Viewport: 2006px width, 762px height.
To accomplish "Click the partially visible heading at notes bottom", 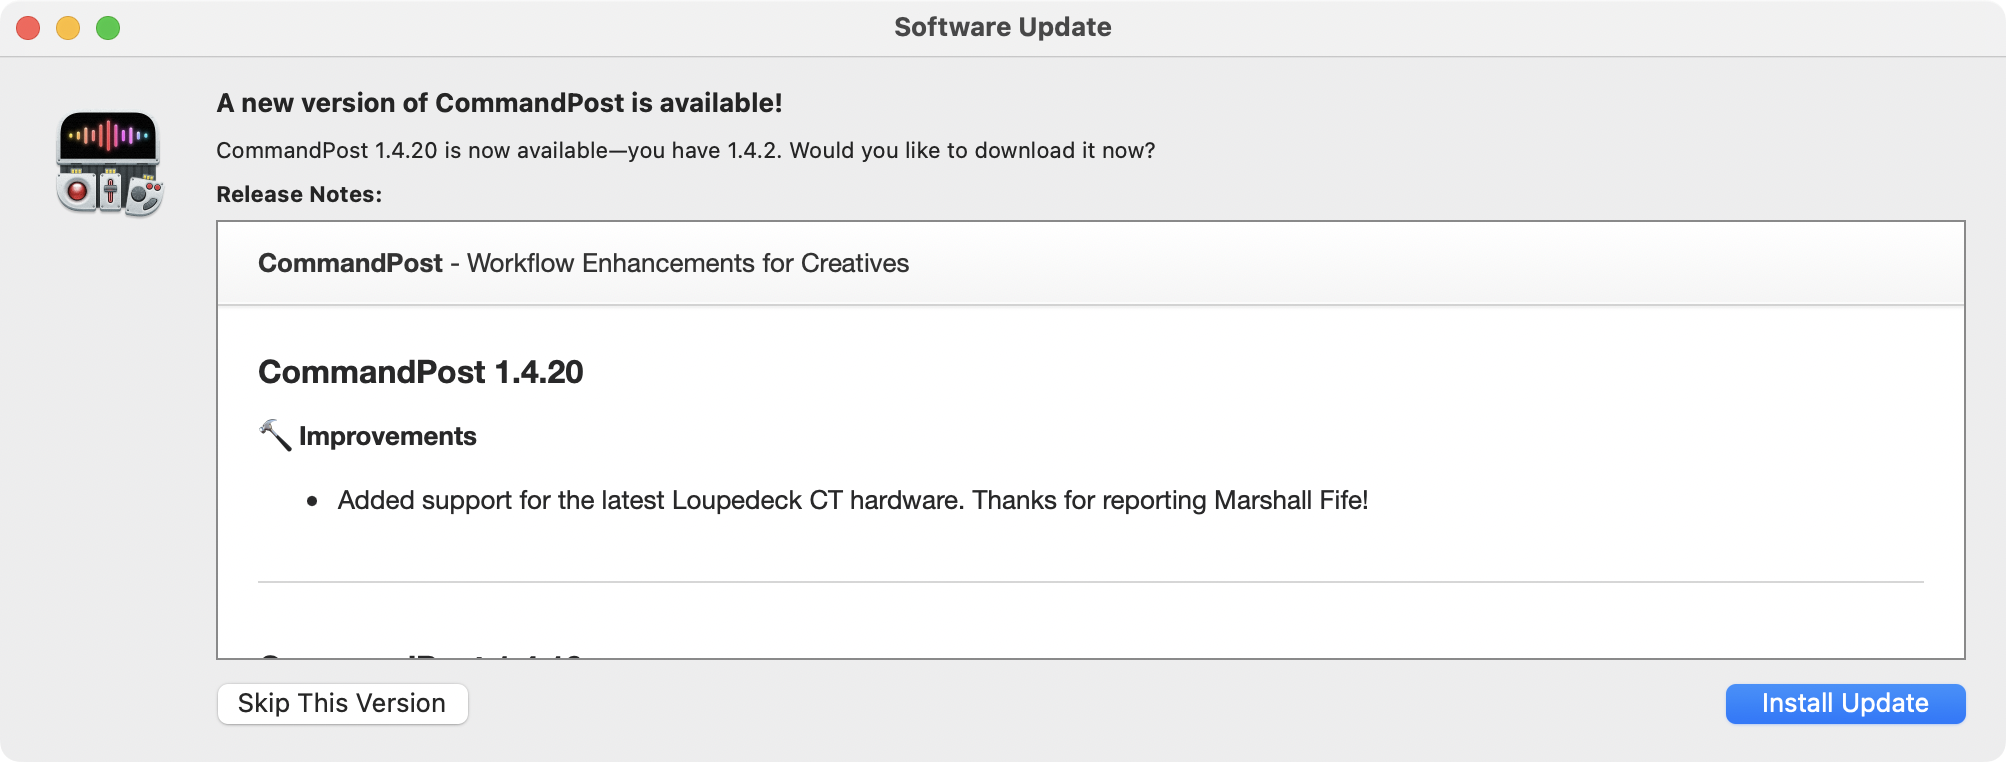I will 420,654.
